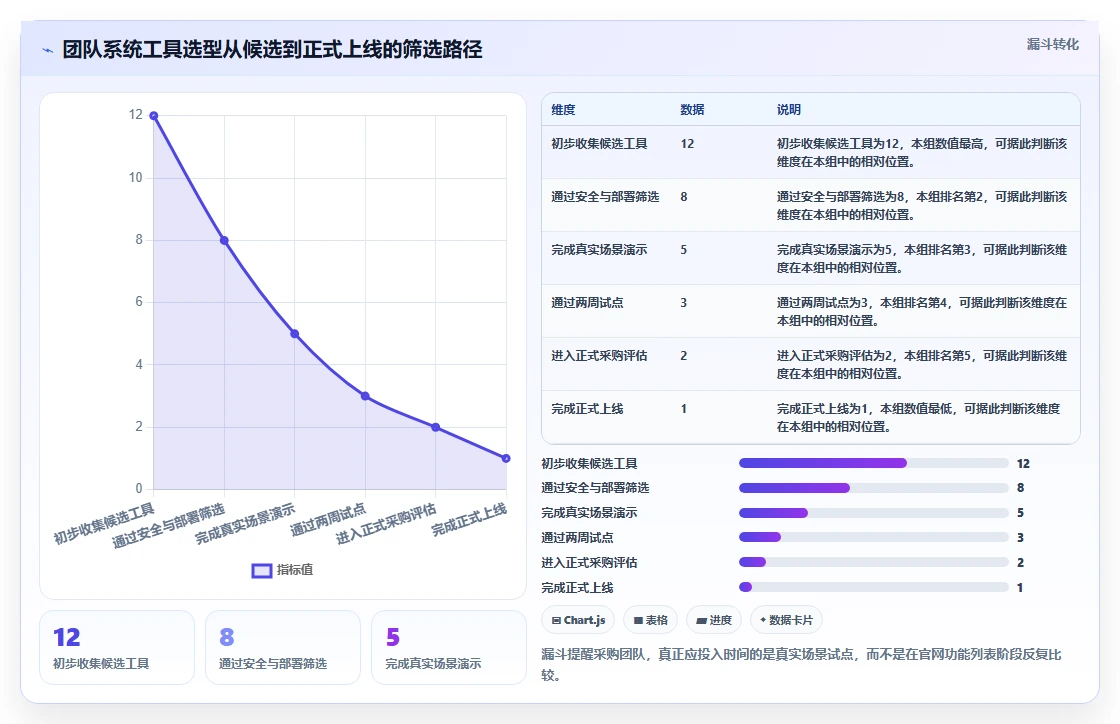
Task: Click the 完成真实场景演示 progress bar
Action: click(x=874, y=513)
